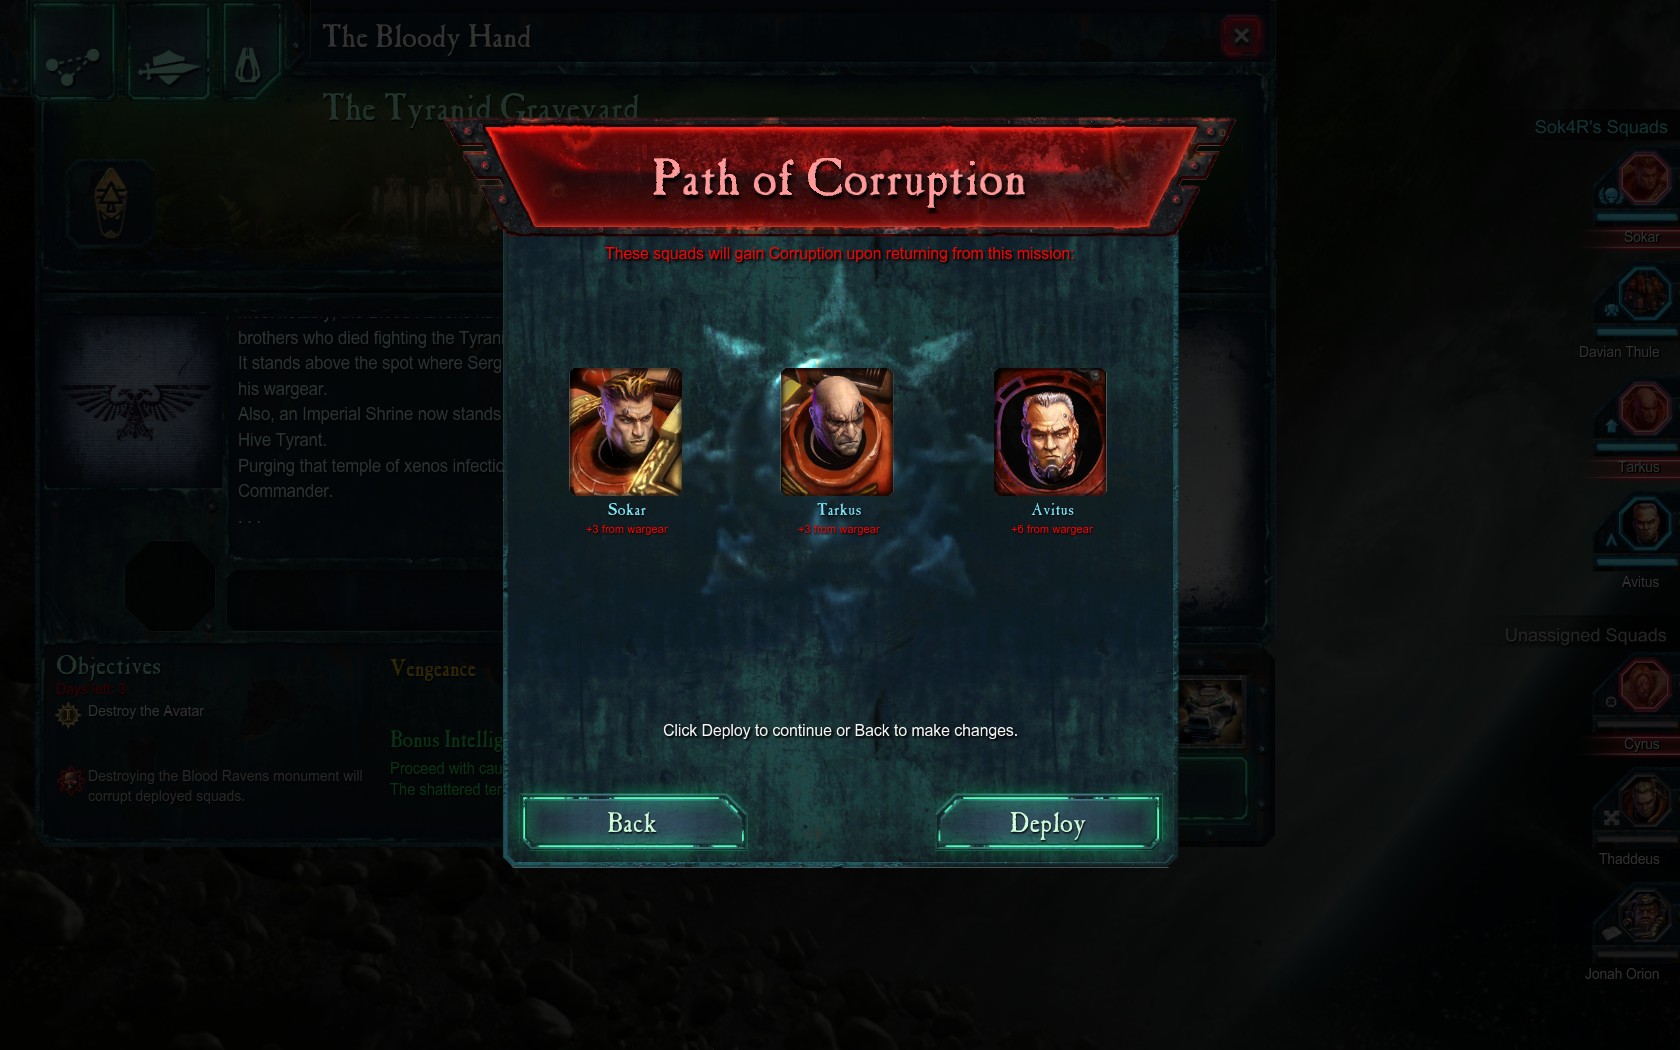Select unassigned Cyrus squad icon
Image resolution: width=1680 pixels, height=1050 pixels.
point(1643,687)
